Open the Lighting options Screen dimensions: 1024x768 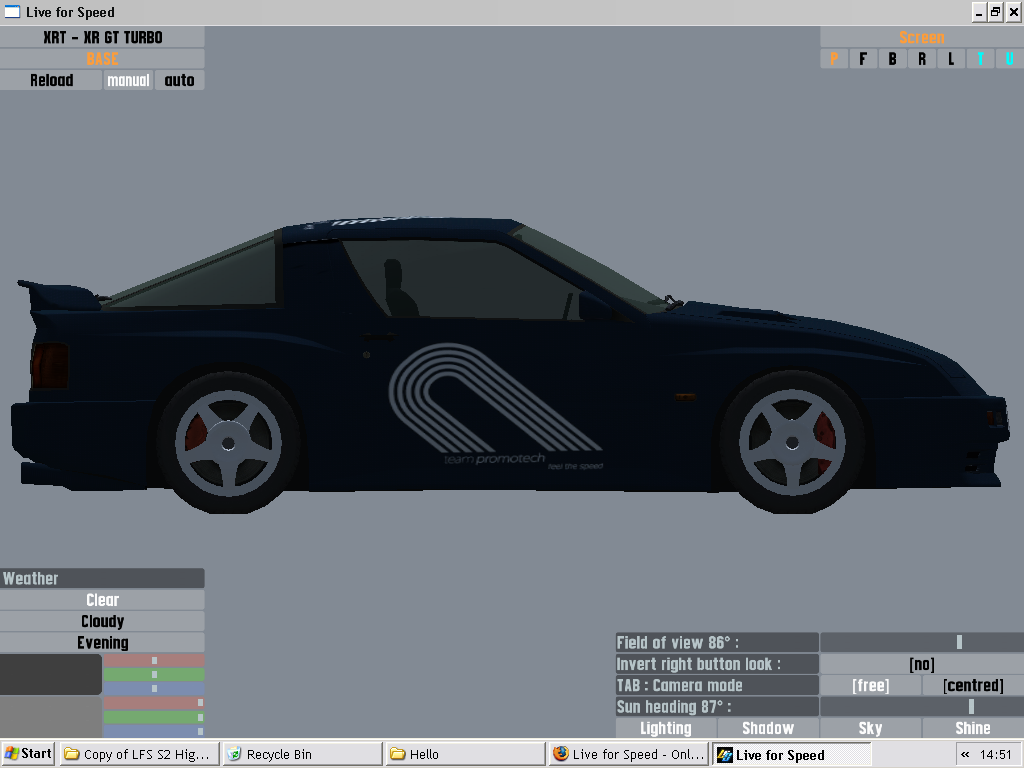666,728
